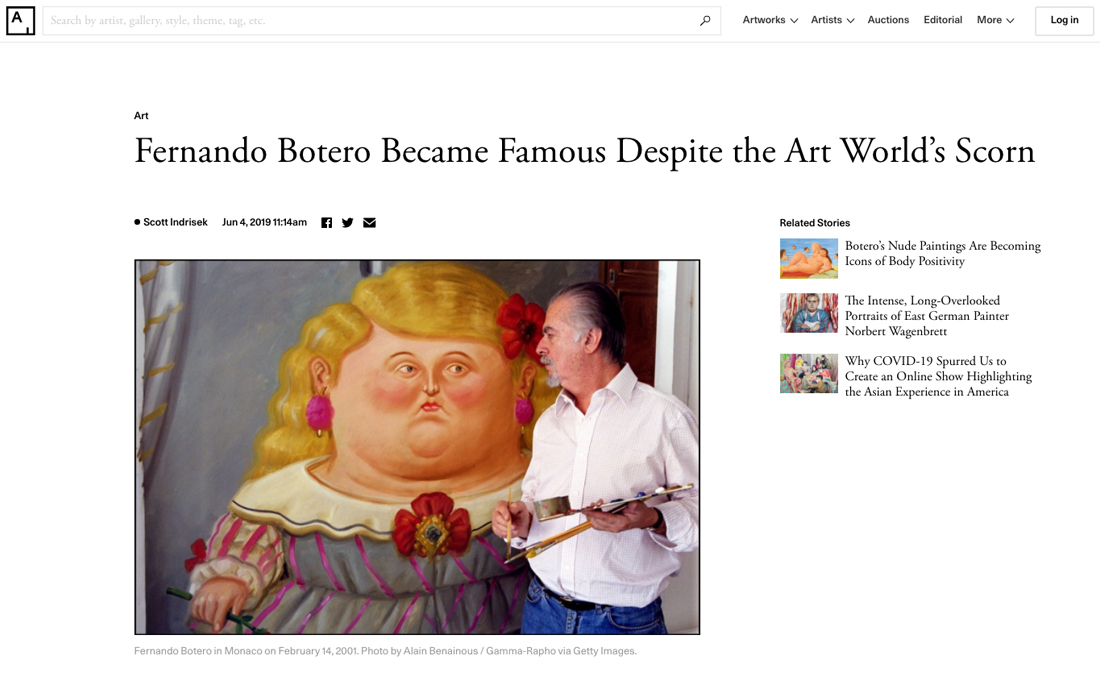Open author Scott Indrisek's page
1100x675 pixels.
click(x=175, y=222)
